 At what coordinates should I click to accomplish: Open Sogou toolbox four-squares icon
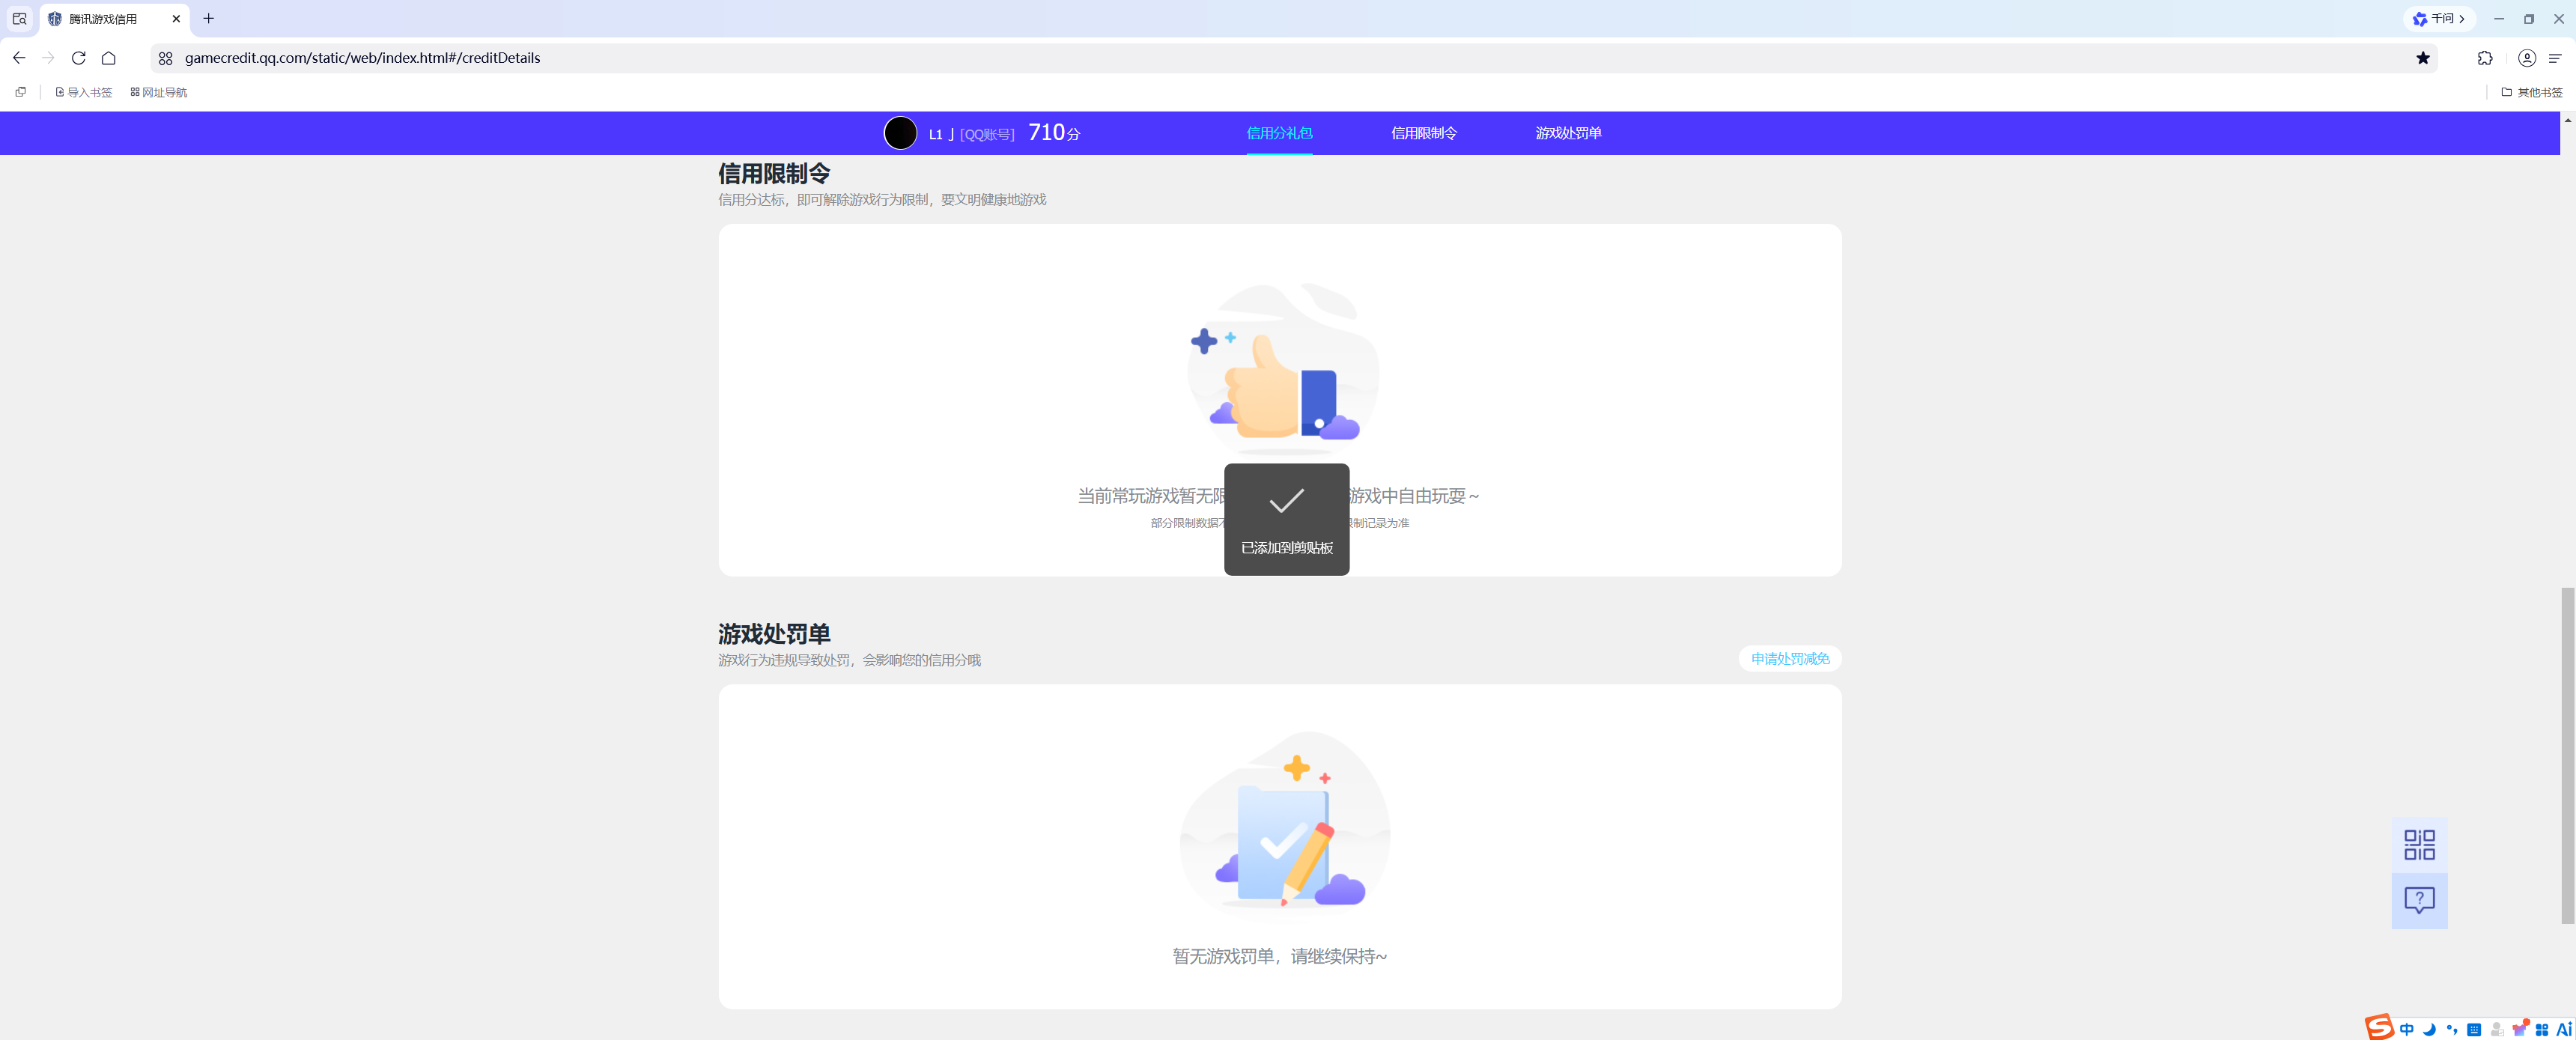point(2542,1029)
